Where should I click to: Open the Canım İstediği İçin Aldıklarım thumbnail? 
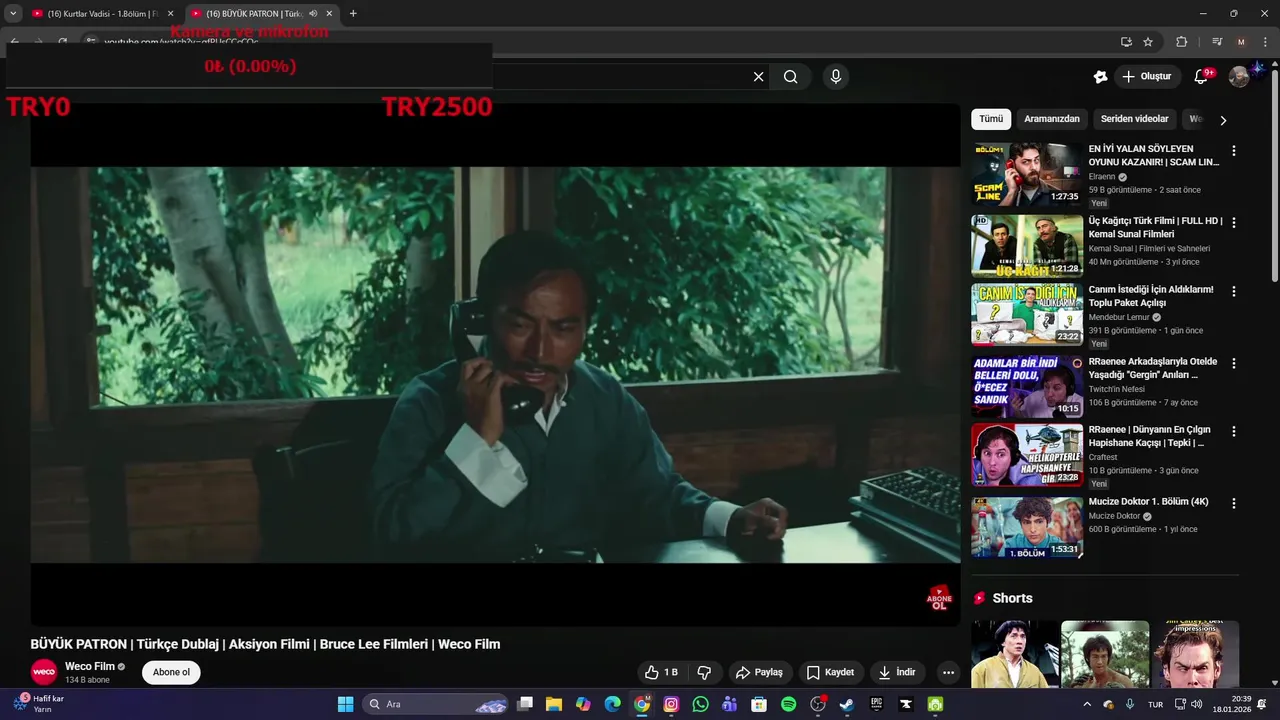(1027, 315)
